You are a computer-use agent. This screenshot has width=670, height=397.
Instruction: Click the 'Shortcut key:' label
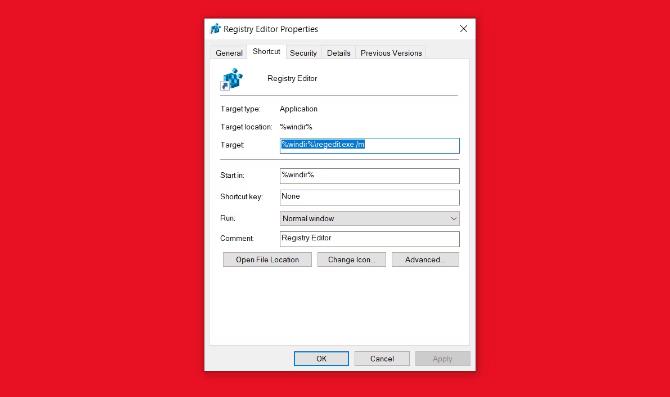point(241,197)
